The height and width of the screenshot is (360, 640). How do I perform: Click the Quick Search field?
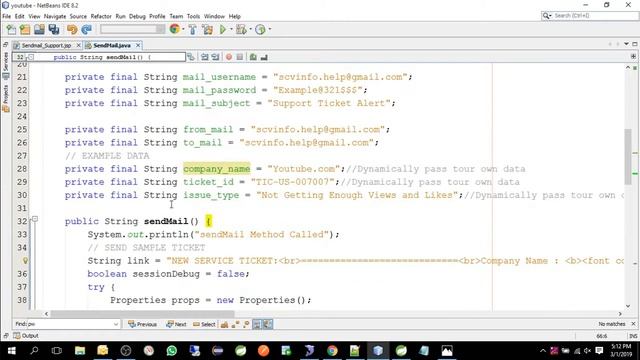tap(589, 16)
